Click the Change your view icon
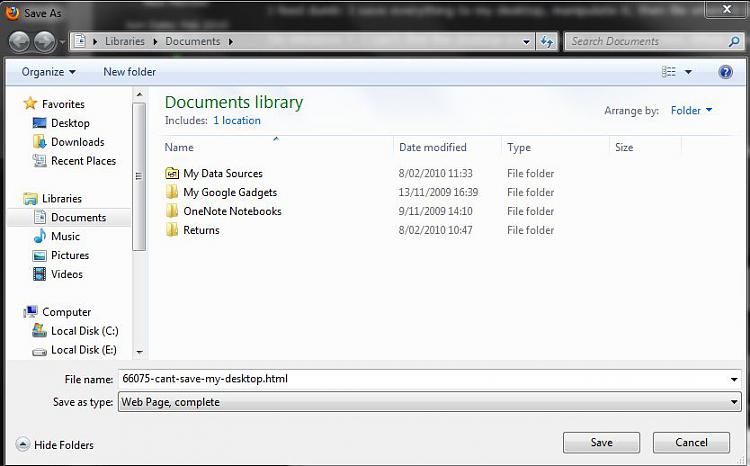 (669, 72)
